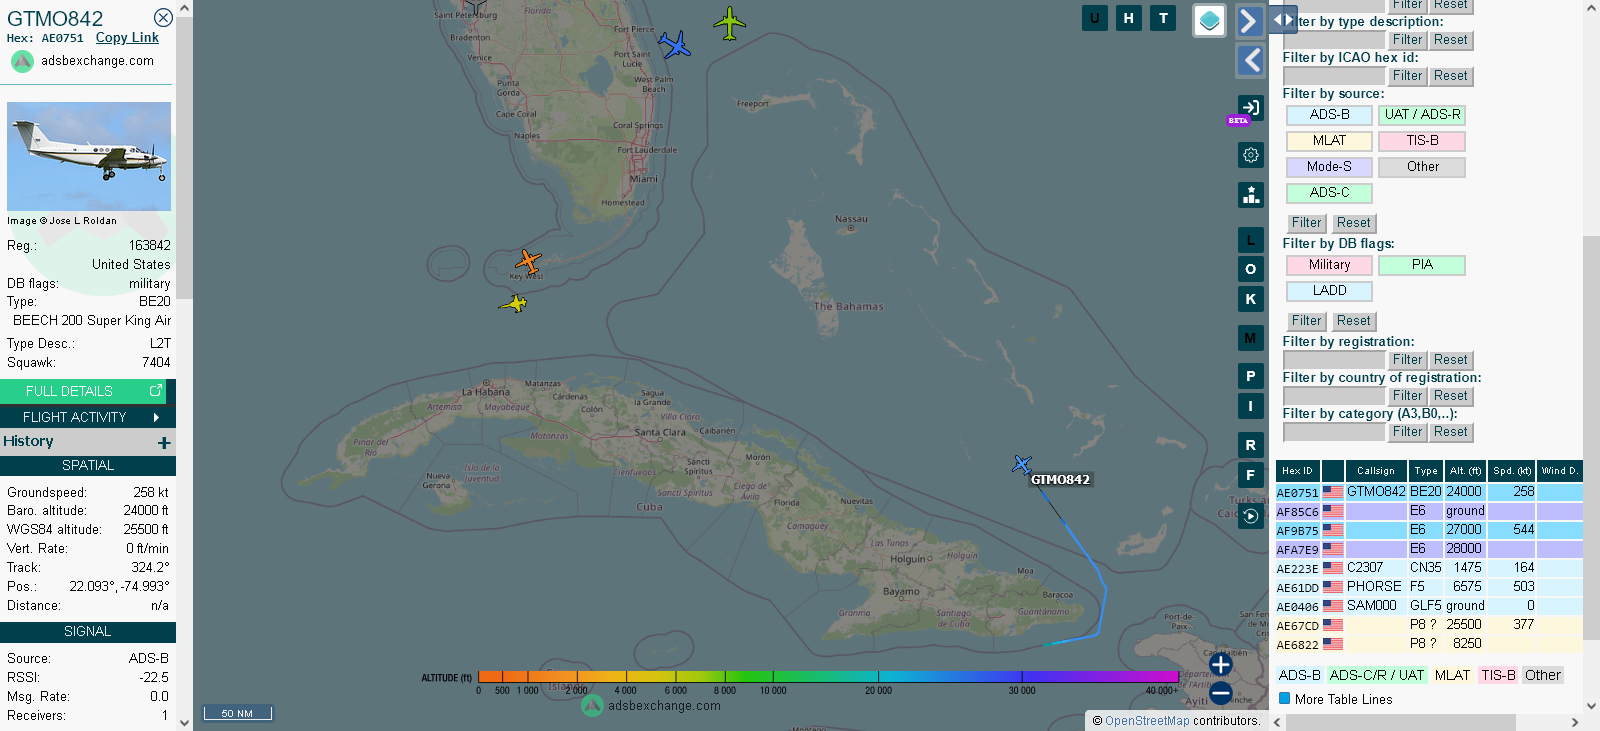Expand the History section with the plus
Image resolution: width=1600 pixels, height=731 pixels.
coord(164,442)
